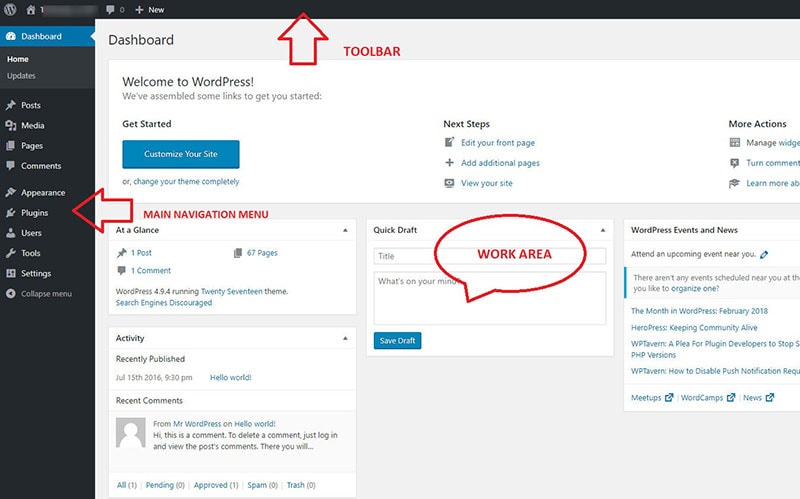Screen dimensions: 800x499
Task: Open HeroPress: Keeping Community Alive article
Action: pos(694,328)
